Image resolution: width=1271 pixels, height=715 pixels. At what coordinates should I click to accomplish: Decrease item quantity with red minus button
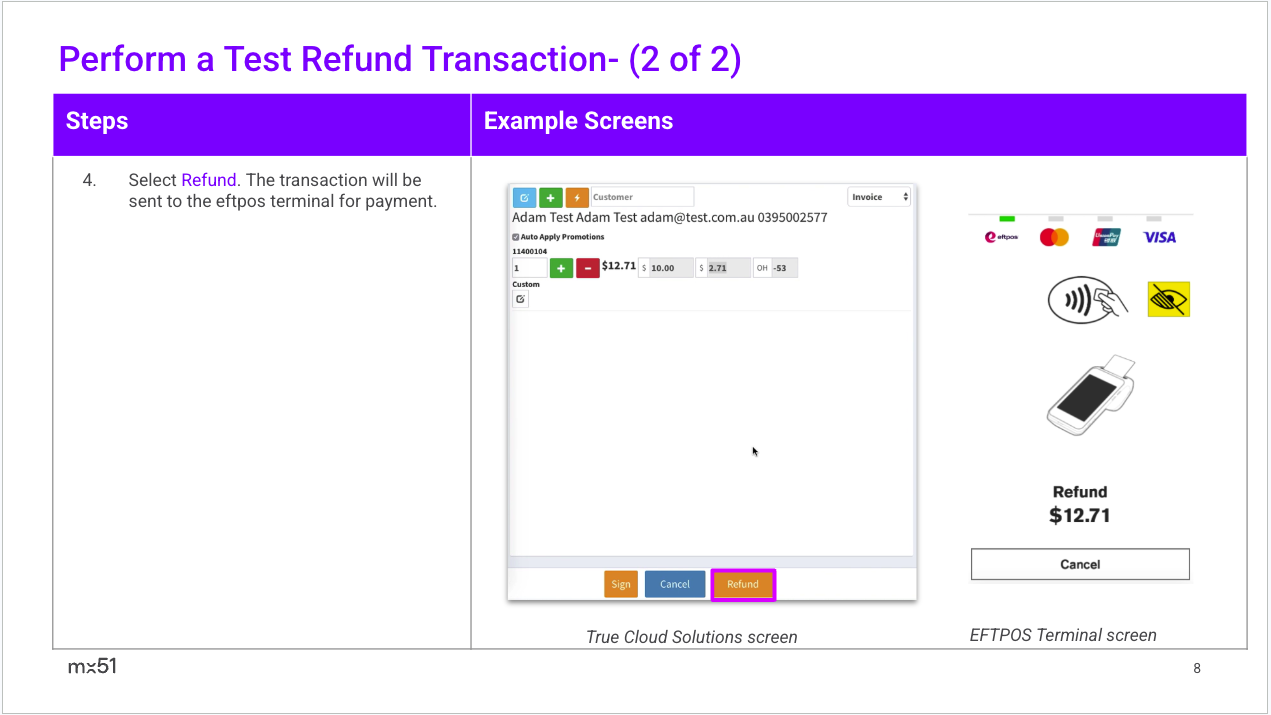point(588,268)
